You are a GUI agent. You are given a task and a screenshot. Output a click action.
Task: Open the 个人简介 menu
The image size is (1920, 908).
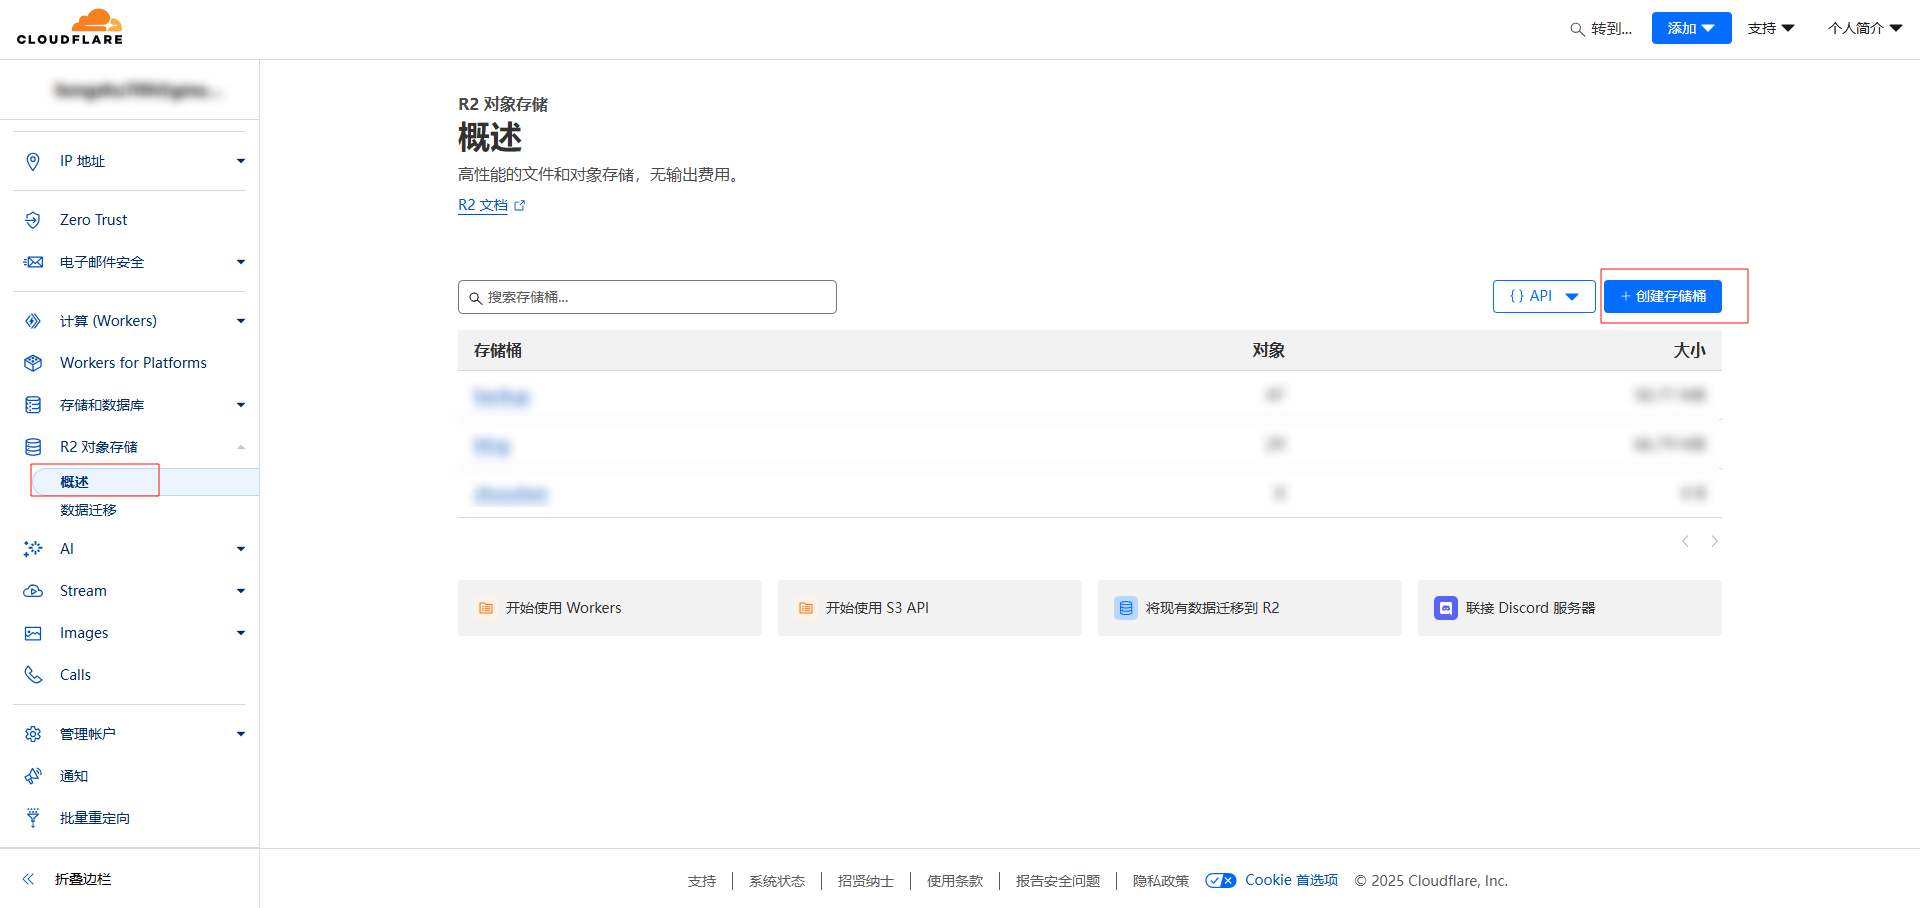click(x=1864, y=28)
